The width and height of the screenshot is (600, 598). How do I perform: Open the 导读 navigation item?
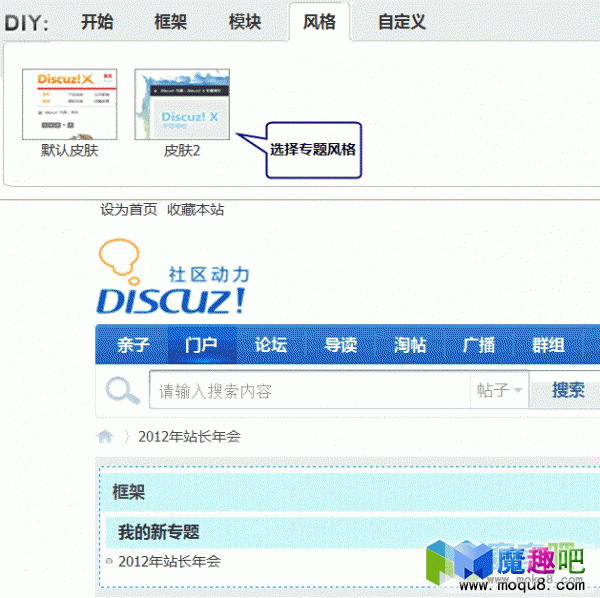point(341,345)
